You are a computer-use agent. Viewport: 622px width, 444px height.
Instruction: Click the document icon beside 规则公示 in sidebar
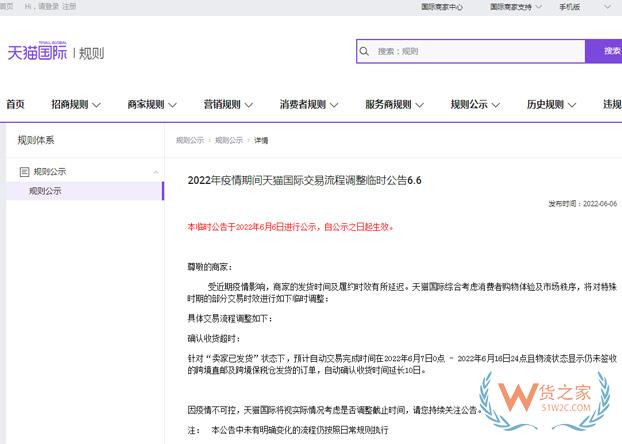[x=24, y=172]
